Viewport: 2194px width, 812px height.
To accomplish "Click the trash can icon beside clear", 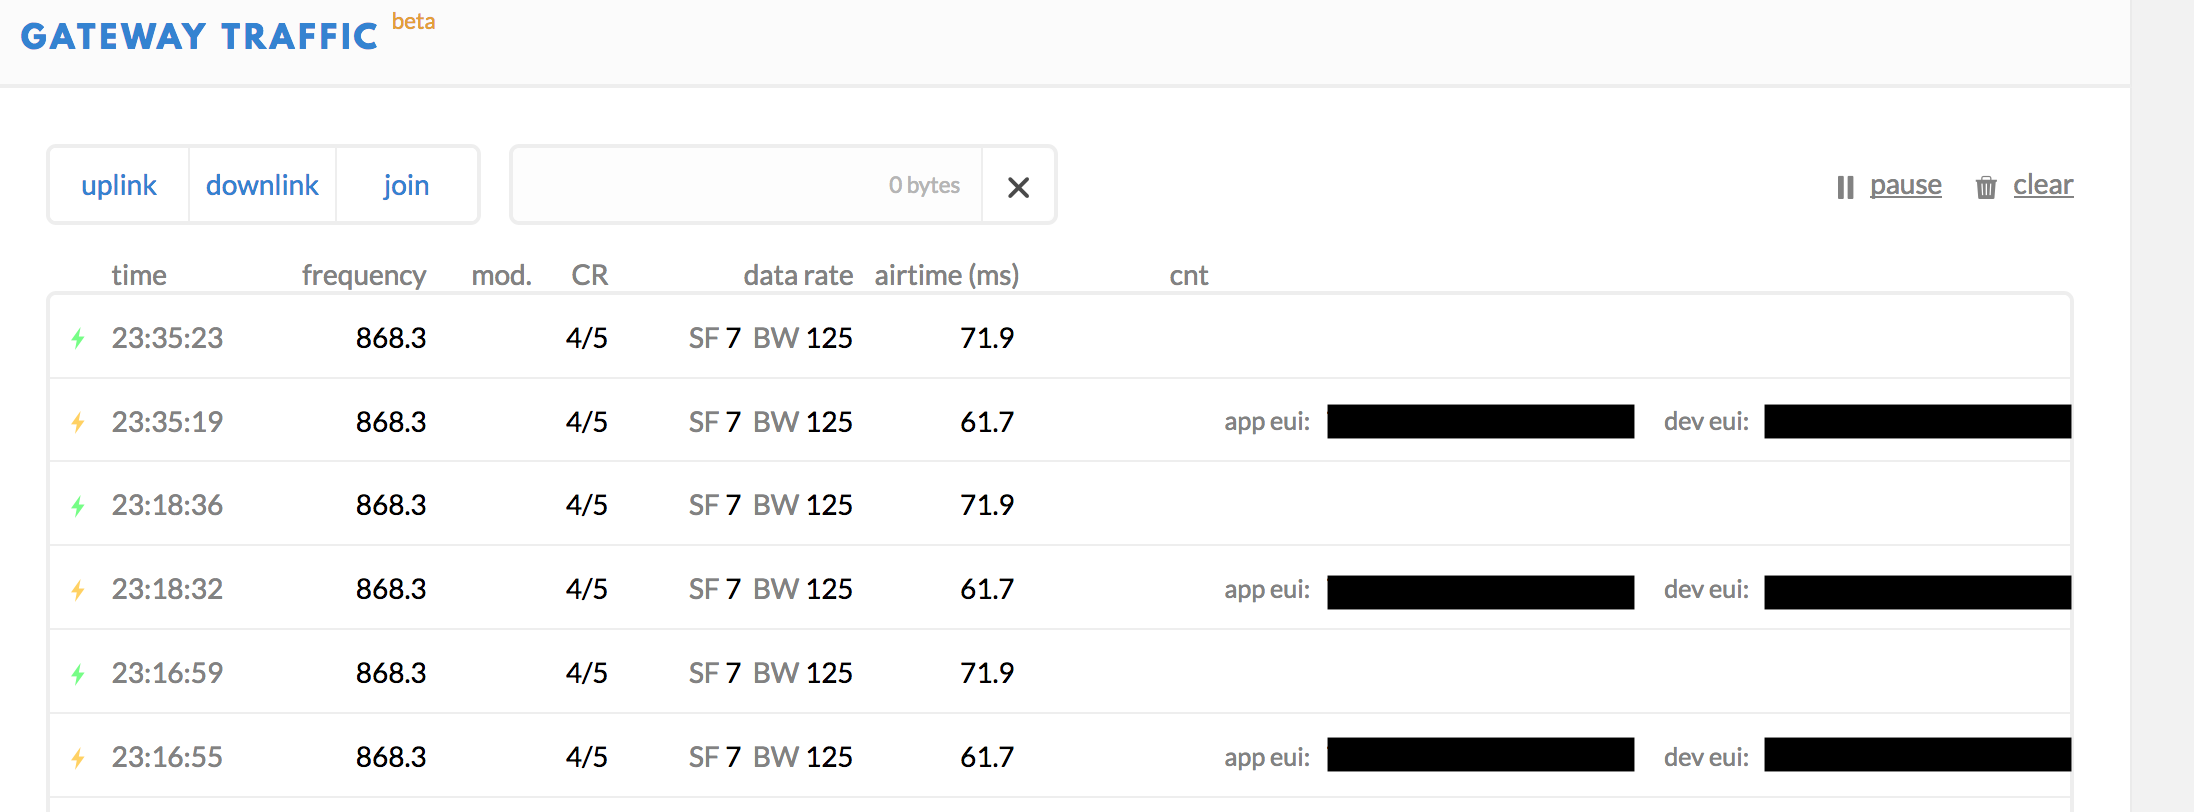I will click(1986, 187).
